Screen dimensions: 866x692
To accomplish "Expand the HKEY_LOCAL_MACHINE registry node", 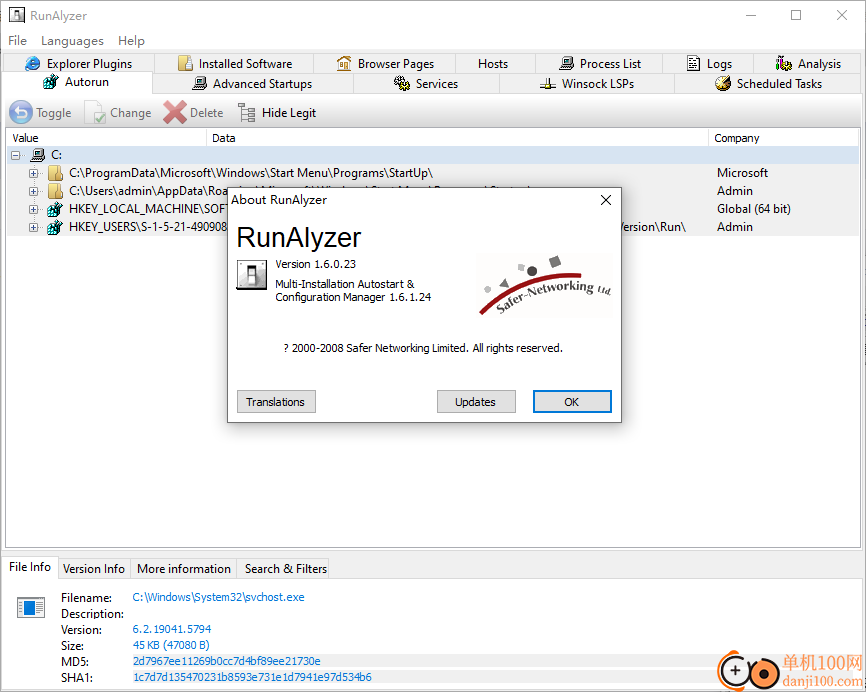I will (34, 209).
